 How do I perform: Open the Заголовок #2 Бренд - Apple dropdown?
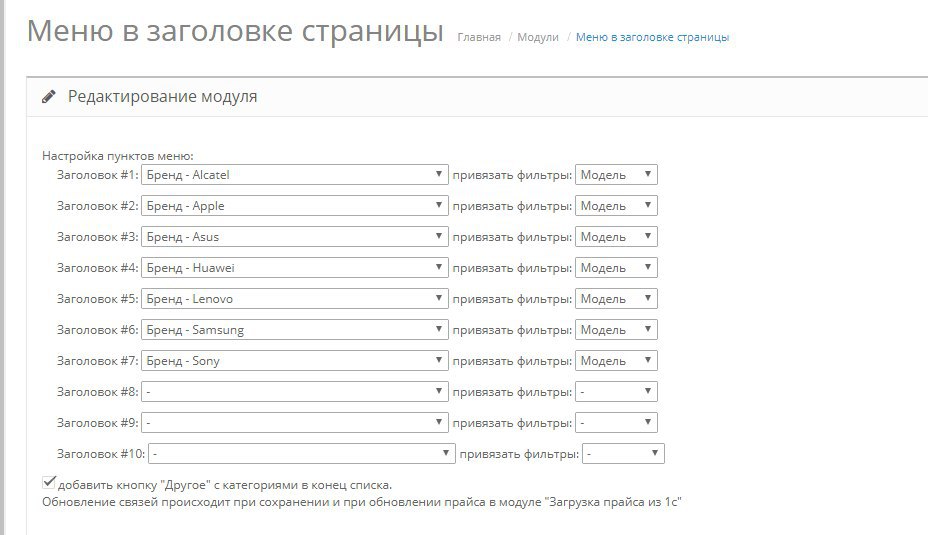coord(295,205)
